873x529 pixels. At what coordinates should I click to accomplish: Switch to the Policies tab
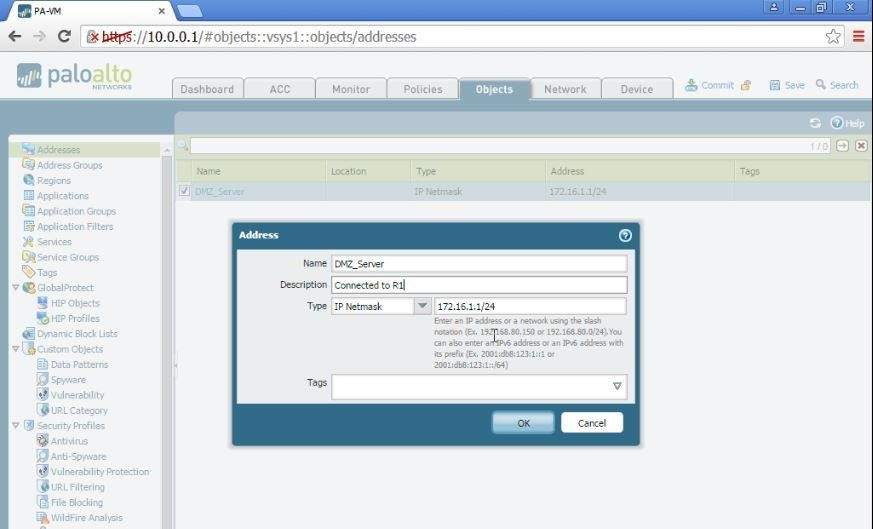pyautogui.click(x=422, y=89)
